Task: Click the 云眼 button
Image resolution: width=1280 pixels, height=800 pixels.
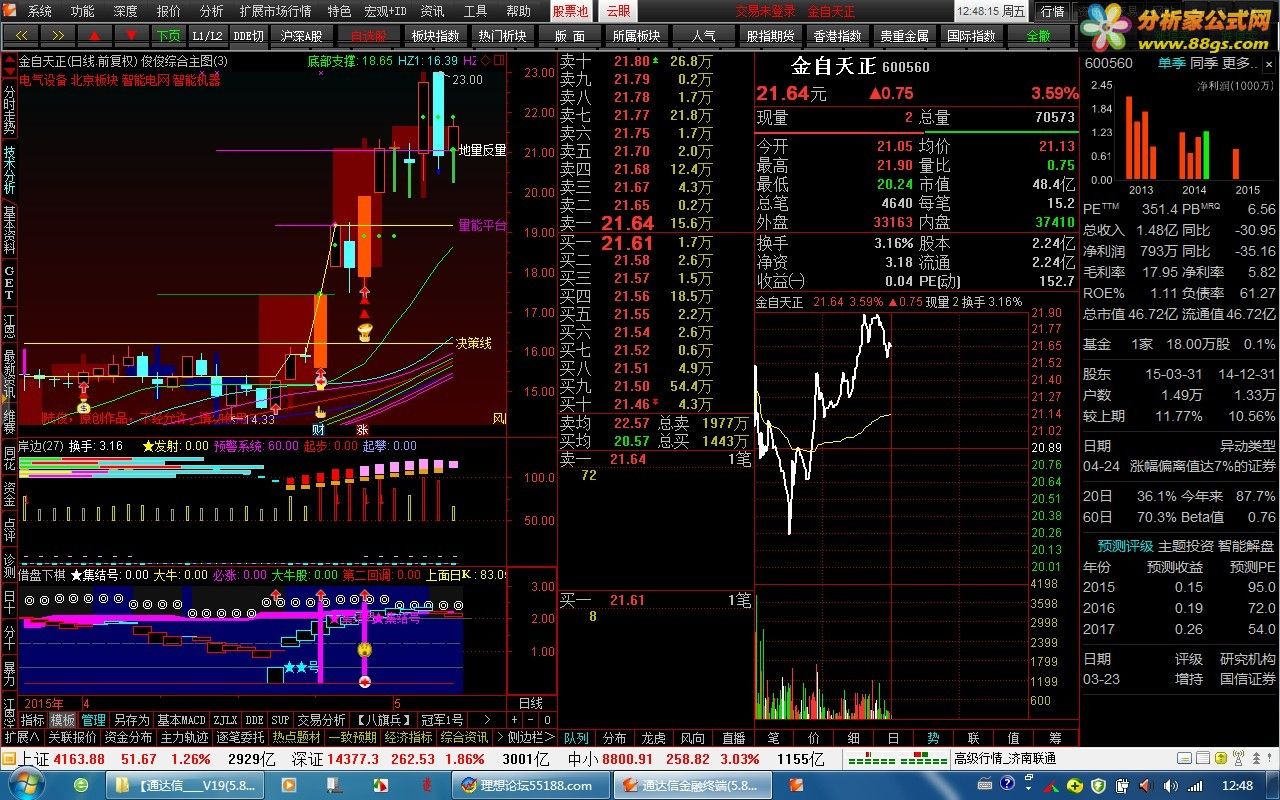Action: tap(618, 11)
